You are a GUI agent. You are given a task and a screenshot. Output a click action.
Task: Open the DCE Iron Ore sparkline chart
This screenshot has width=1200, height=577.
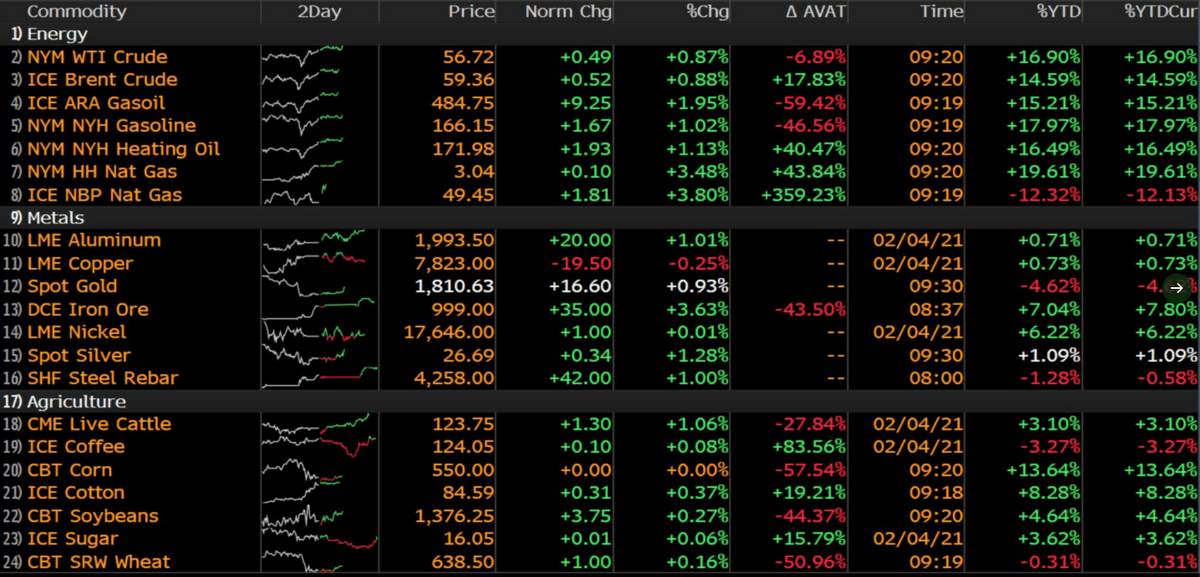(x=320, y=309)
